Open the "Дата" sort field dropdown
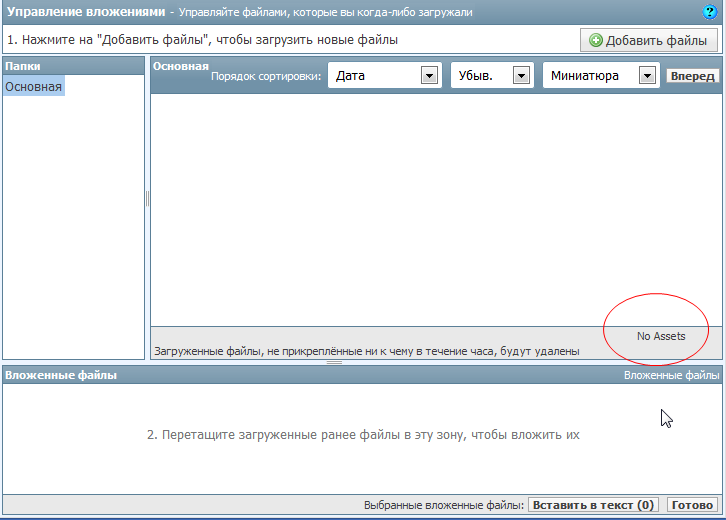Image resolution: width=726 pixels, height=520 pixels. 385,75
